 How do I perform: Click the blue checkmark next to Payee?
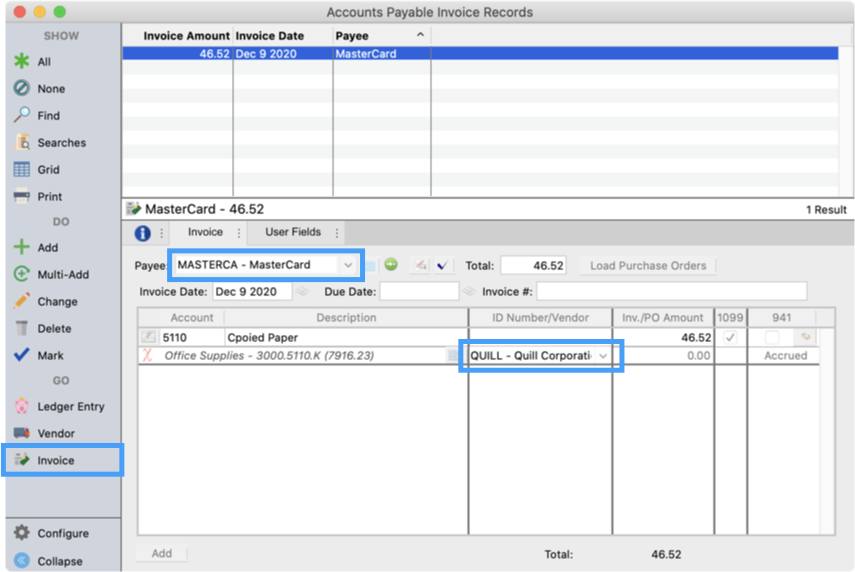[x=442, y=266]
